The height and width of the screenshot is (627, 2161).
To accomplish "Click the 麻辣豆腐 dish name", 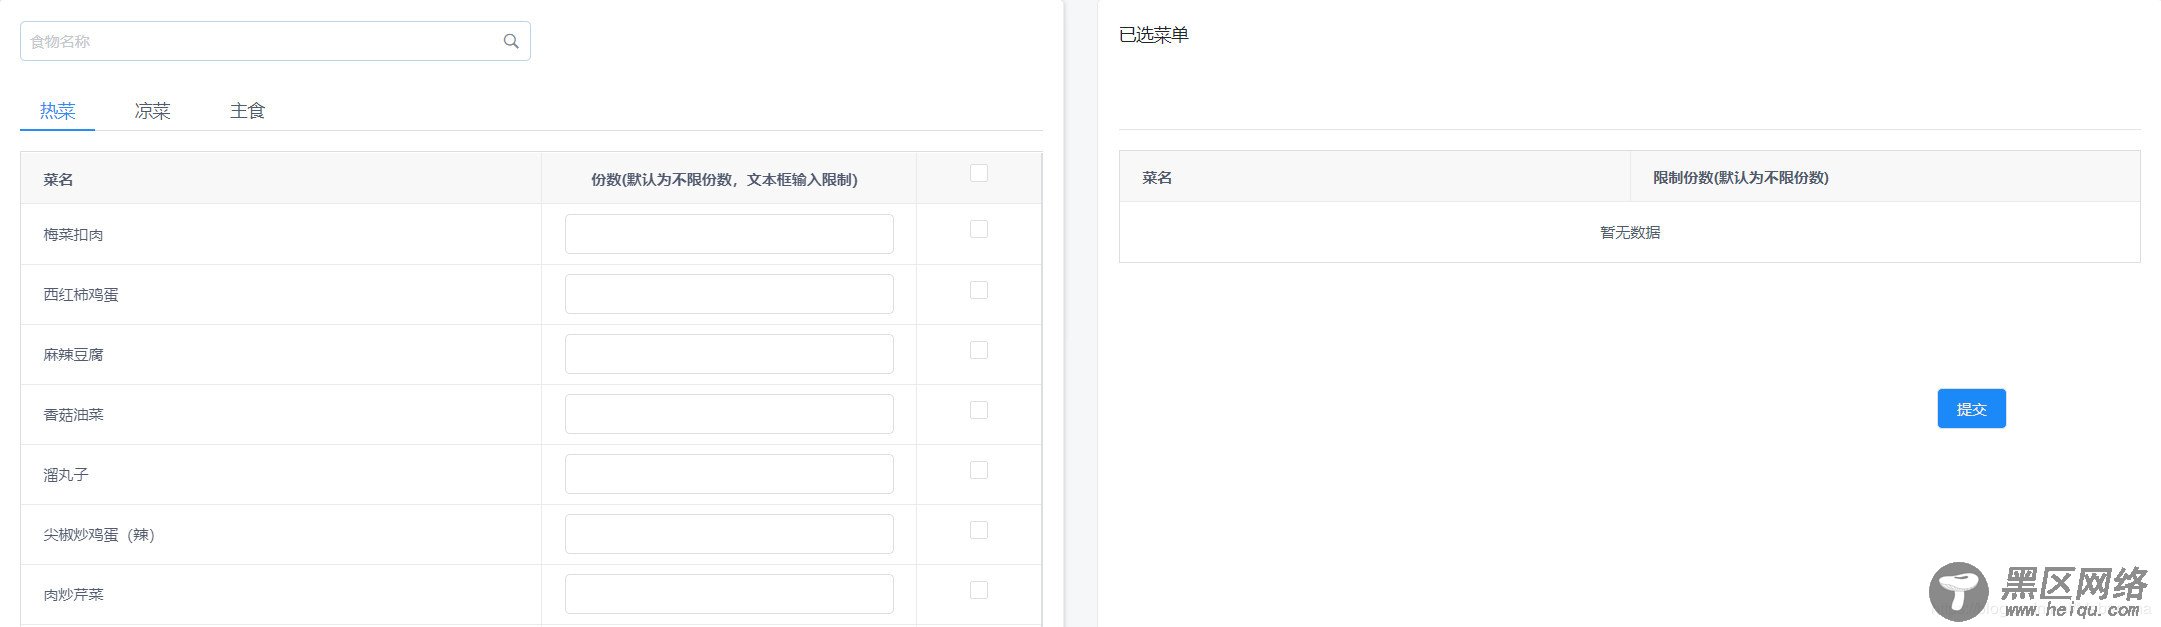I will coord(73,355).
